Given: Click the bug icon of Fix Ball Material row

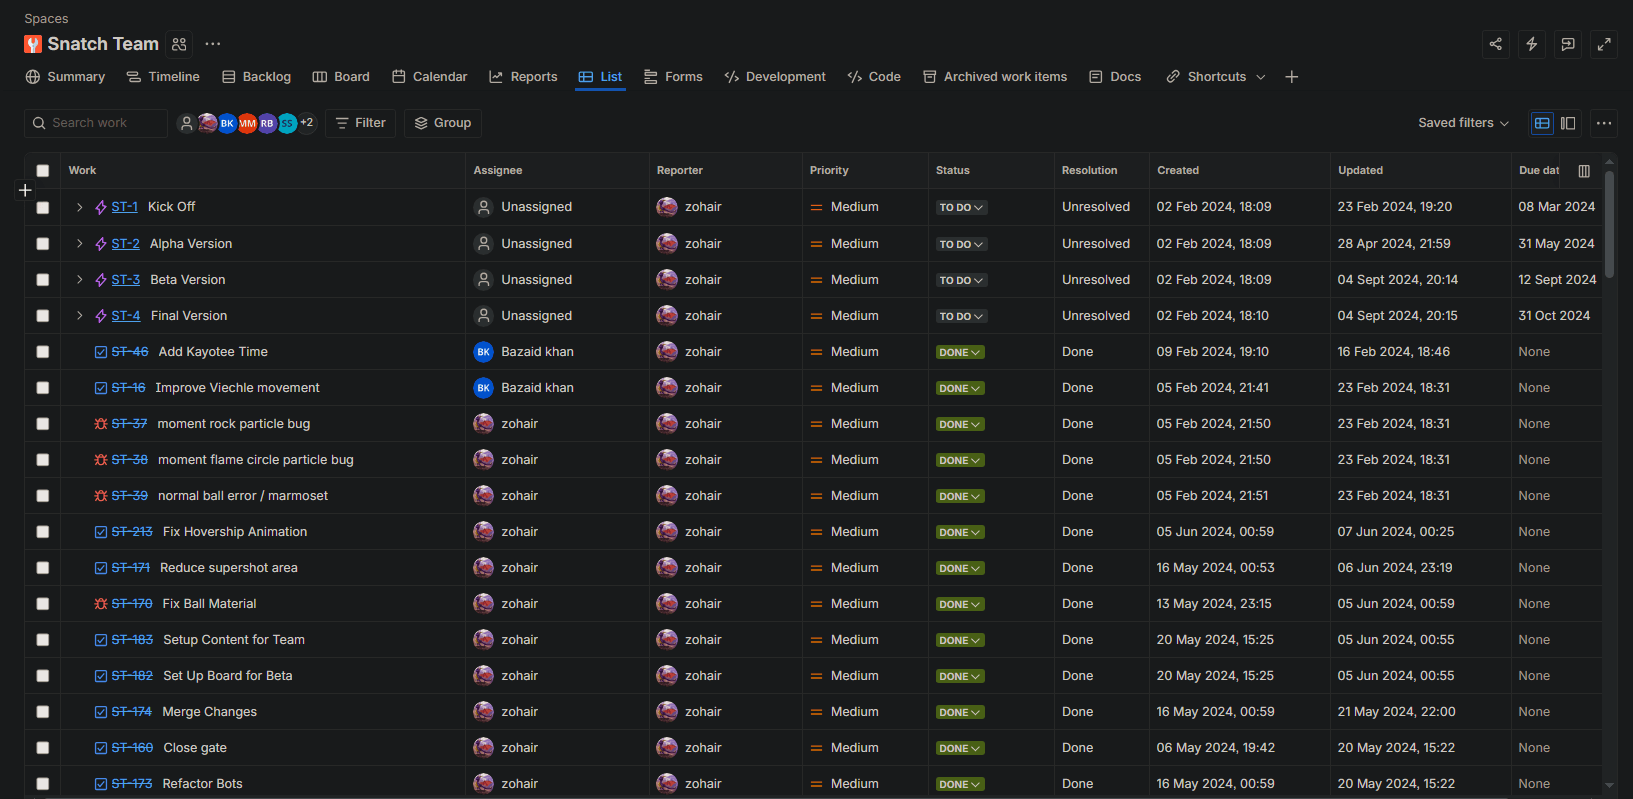Looking at the screenshot, I should [x=101, y=604].
